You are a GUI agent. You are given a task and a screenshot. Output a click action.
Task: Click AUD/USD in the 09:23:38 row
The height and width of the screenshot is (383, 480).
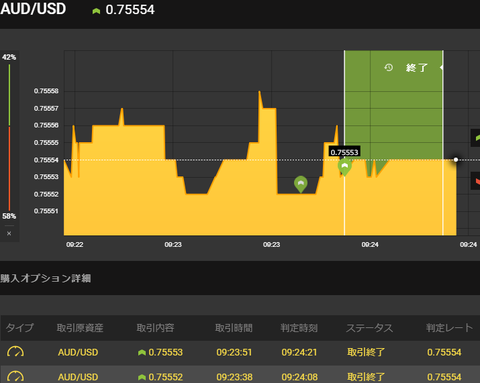coord(78,377)
